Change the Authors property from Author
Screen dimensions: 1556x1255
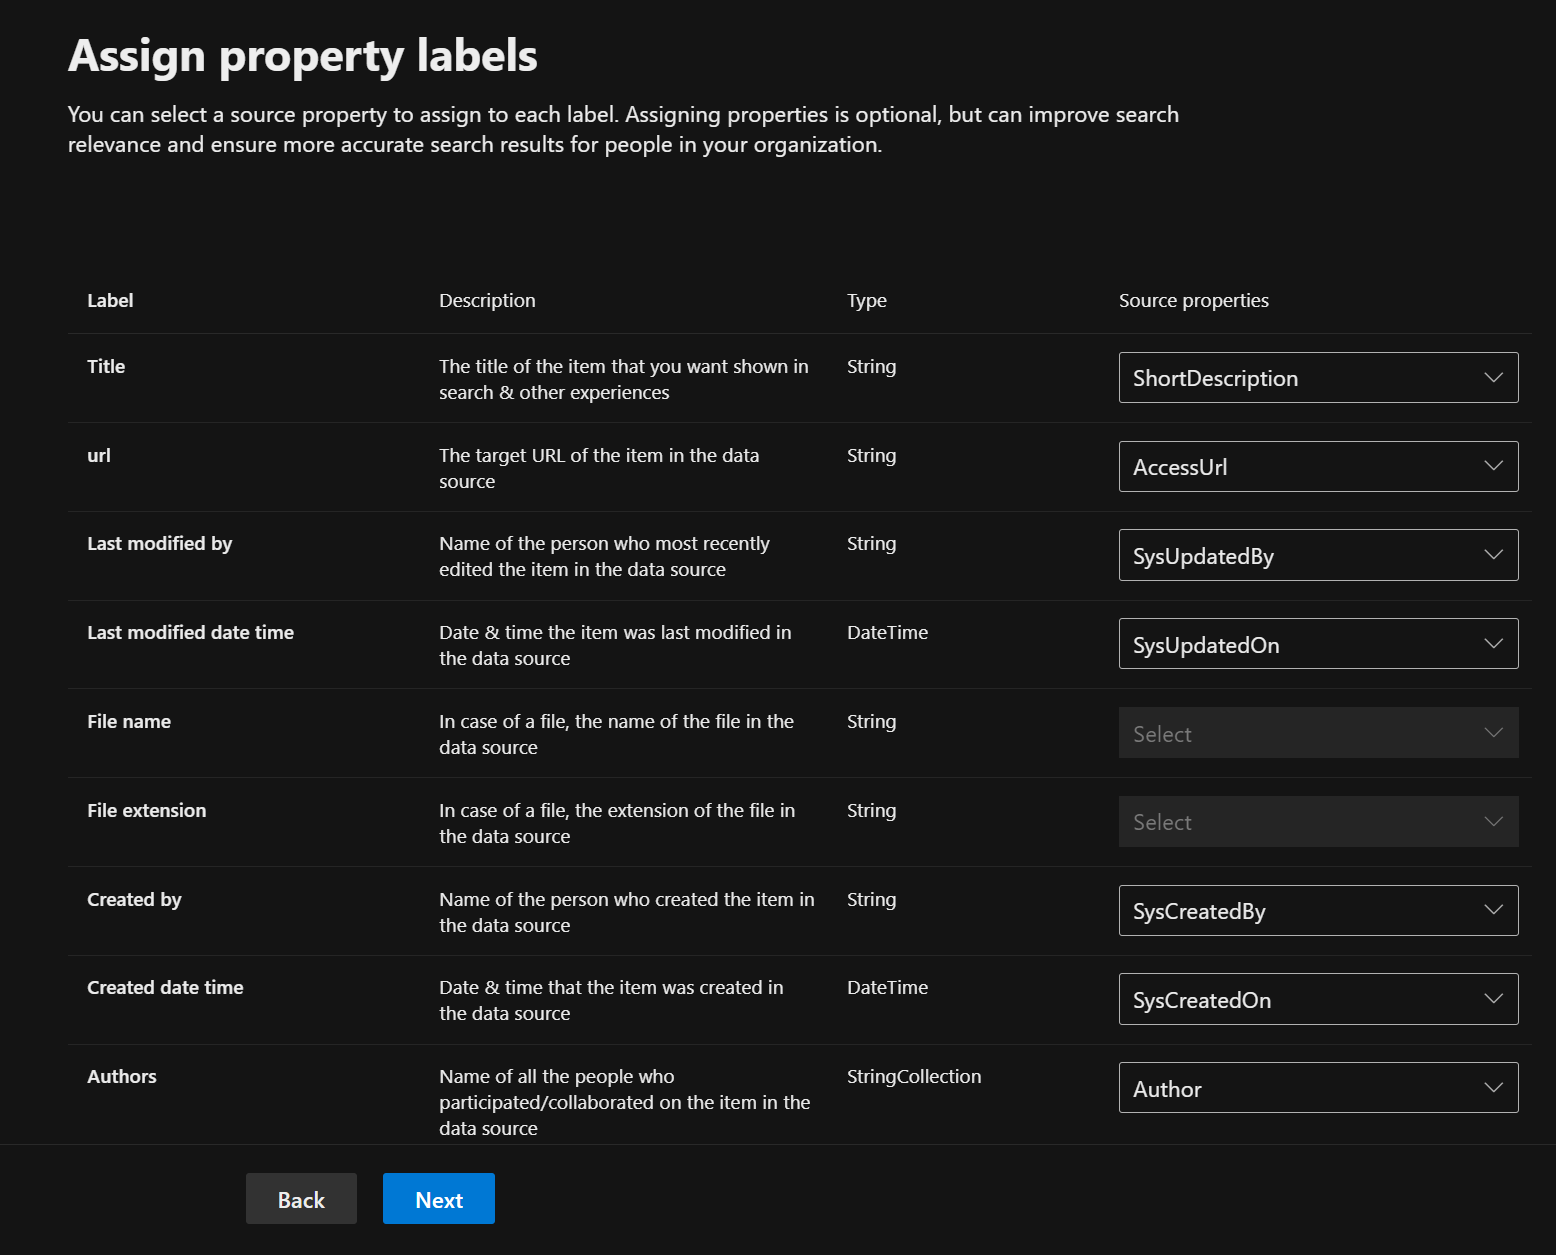pyautogui.click(x=1318, y=1088)
